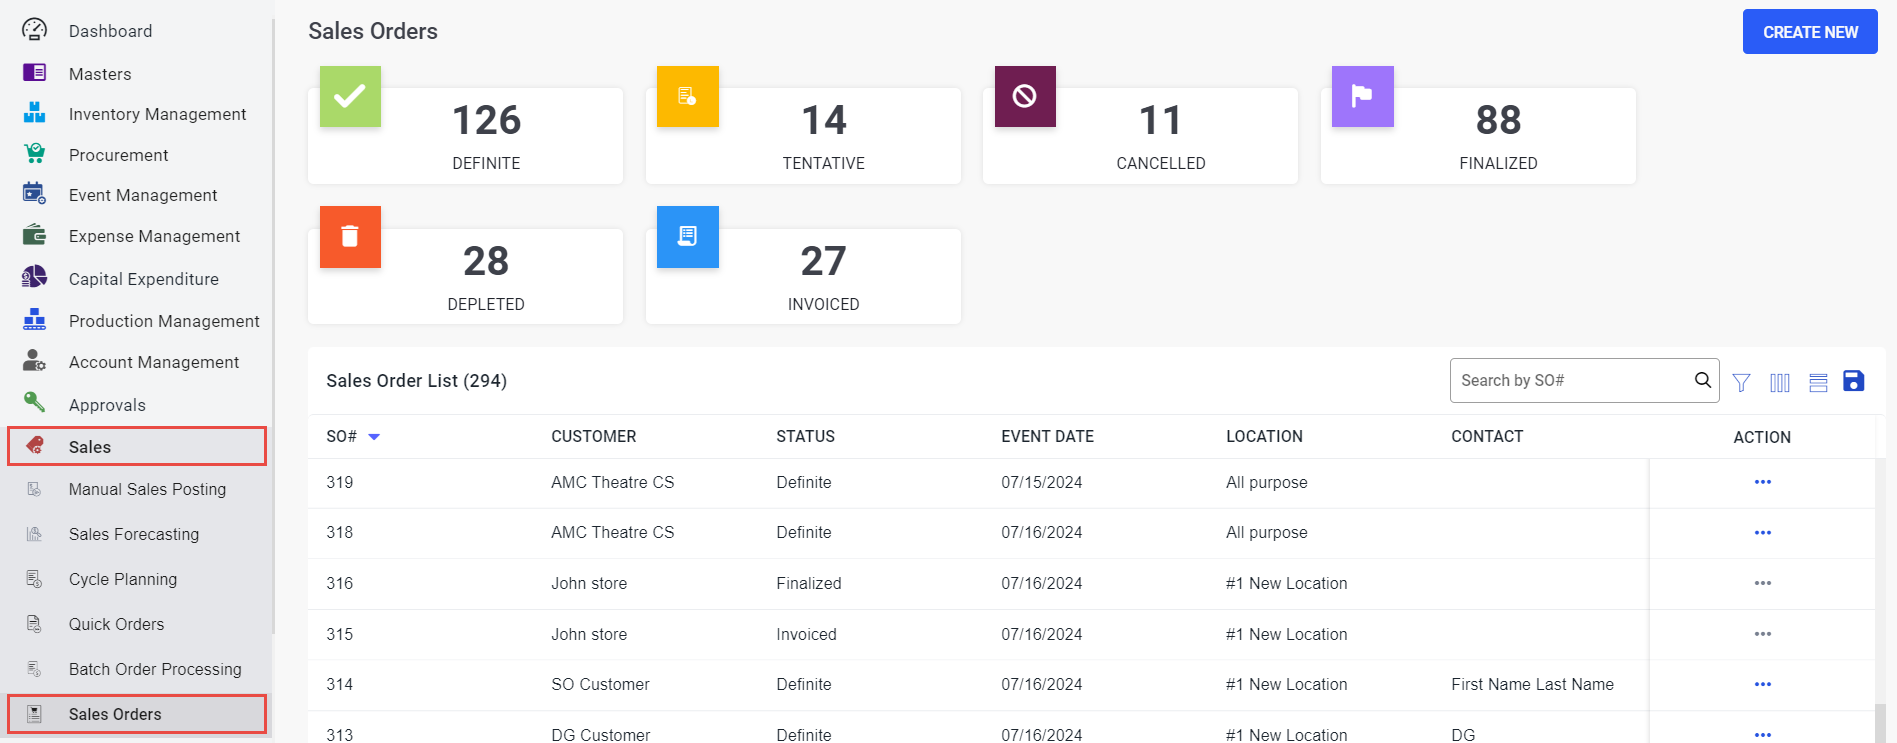Collapse the Sales menu section
This screenshot has width=1897, height=743.
[x=137, y=446]
